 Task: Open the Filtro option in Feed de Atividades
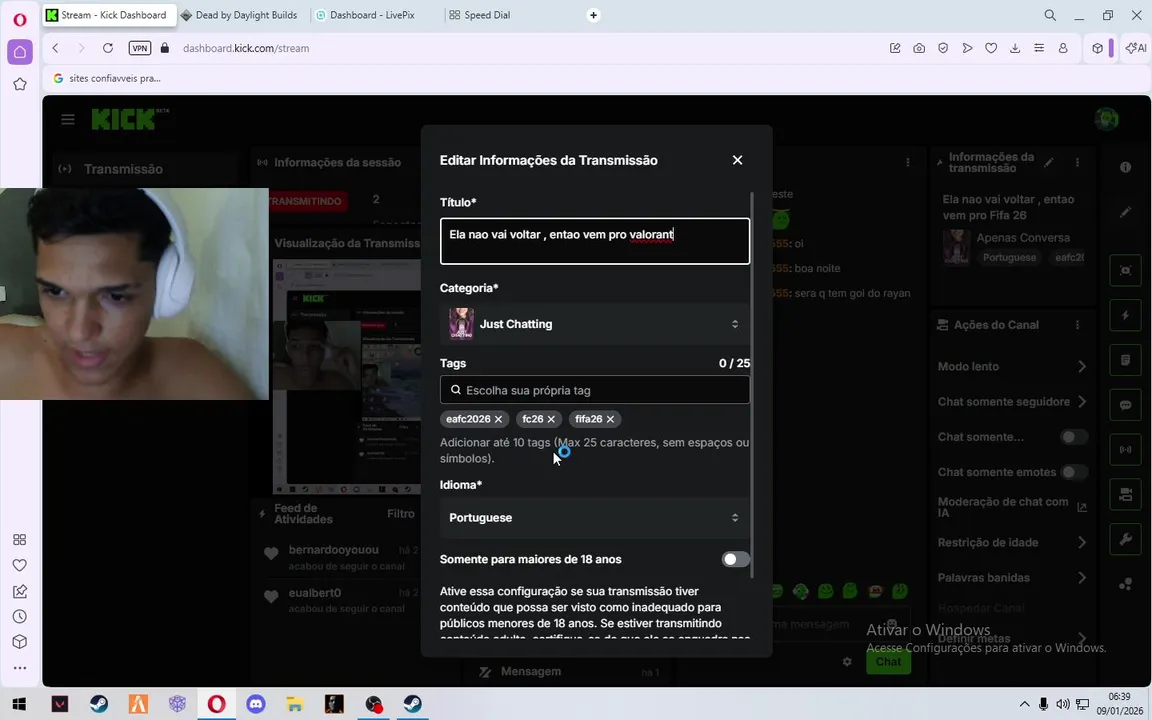coord(400,514)
